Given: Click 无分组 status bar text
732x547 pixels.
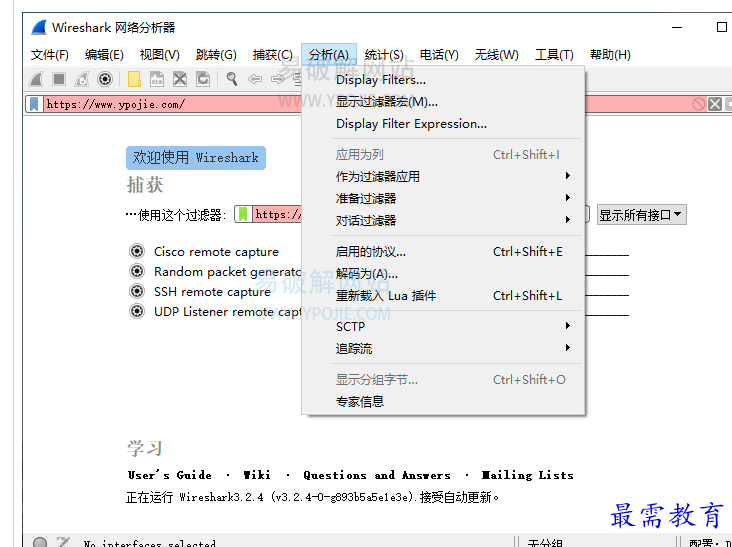Looking at the screenshot, I should [x=545, y=543].
